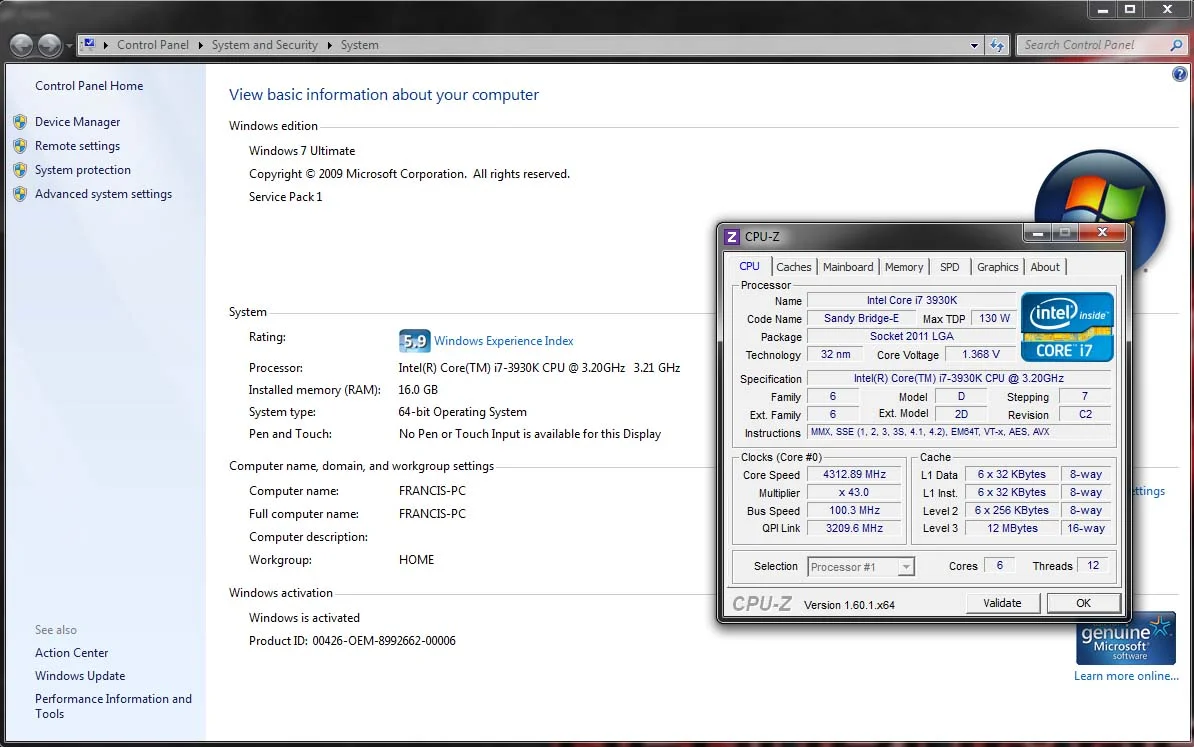
Task: Click the search magnifier icon
Action: click(1176, 45)
